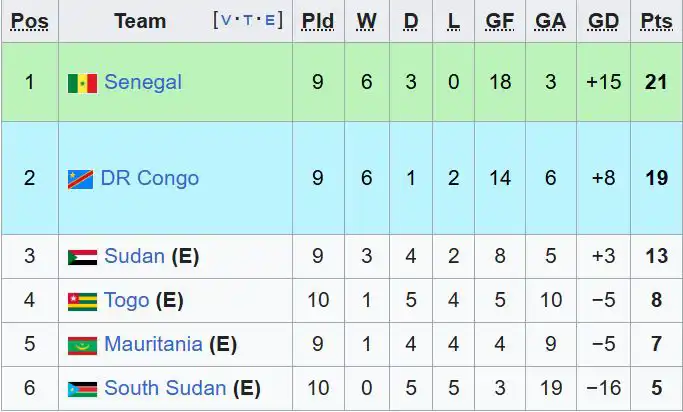Viewport: 683px width, 412px height.
Task: Open the South Sudan team link
Action: (x=165, y=388)
